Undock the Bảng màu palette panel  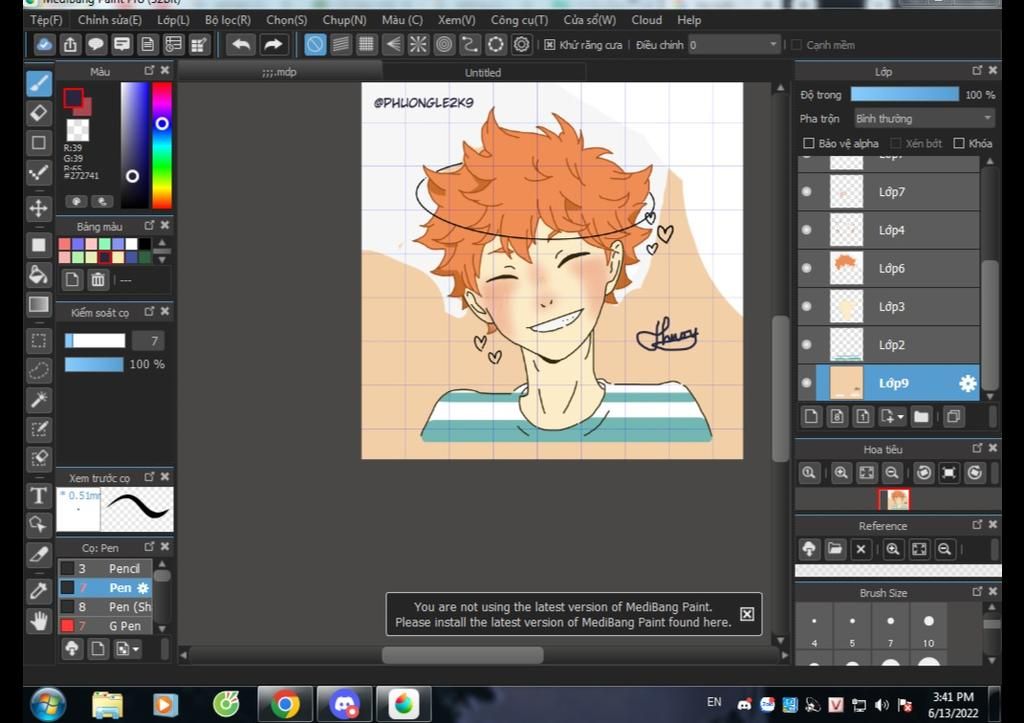(149, 225)
